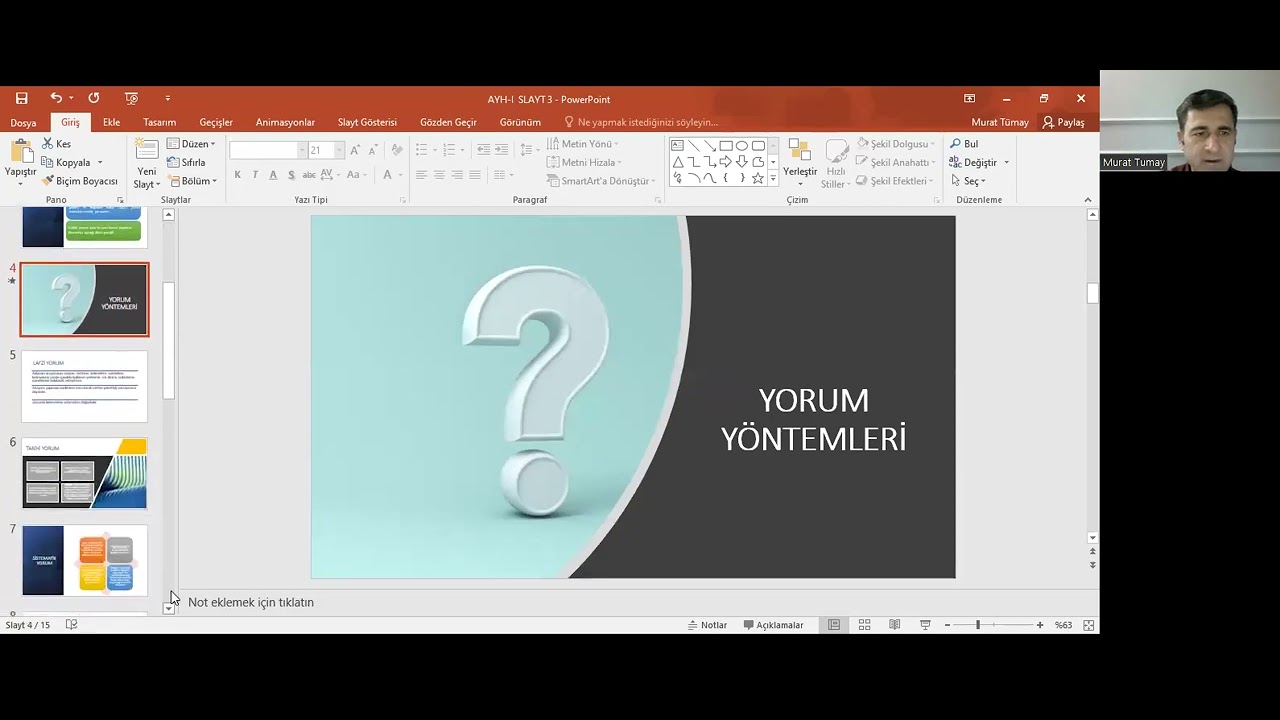The height and width of the screenshot is (720, 1280).
Task: Expand the shapes gallery more arrow
Action: coord(773,179)
